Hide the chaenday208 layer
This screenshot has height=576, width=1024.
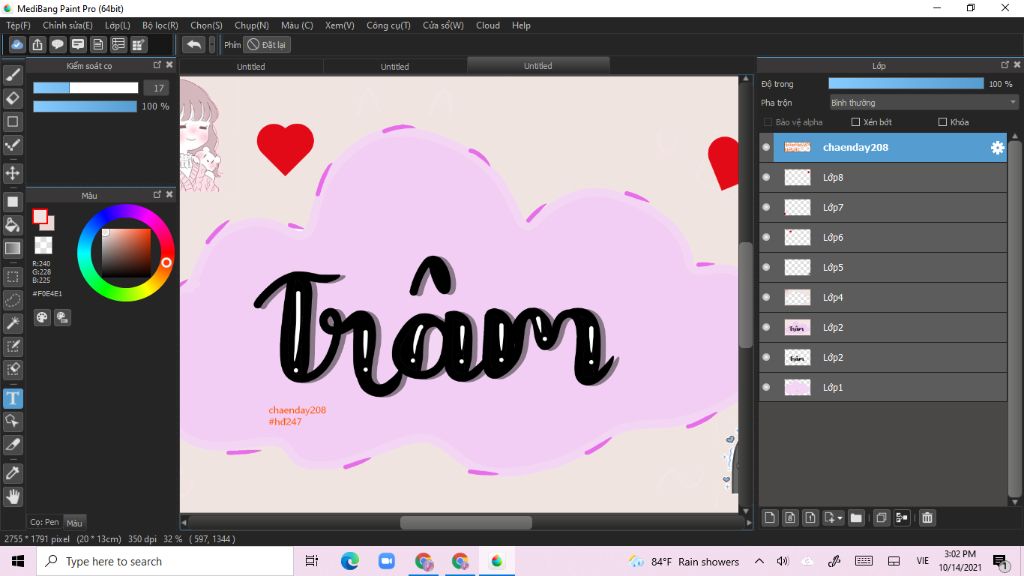(x=766, y=148)
